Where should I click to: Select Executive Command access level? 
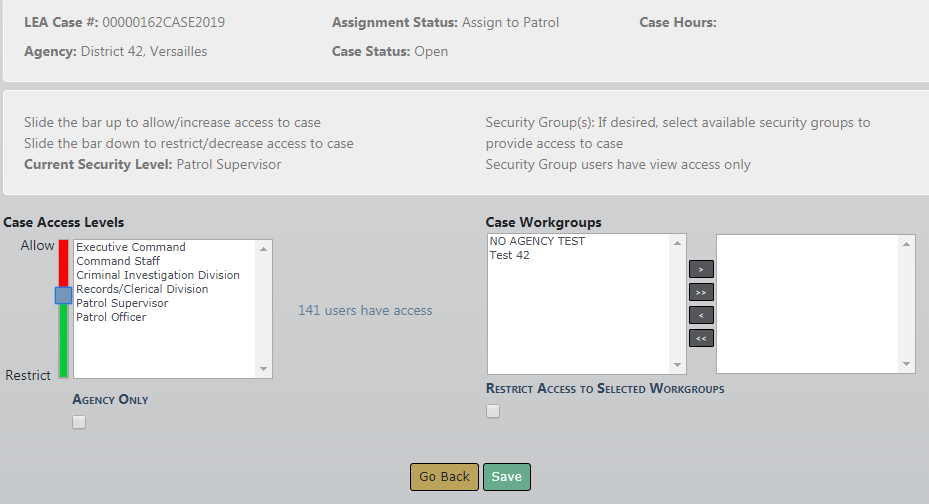[x=131, y=247]
